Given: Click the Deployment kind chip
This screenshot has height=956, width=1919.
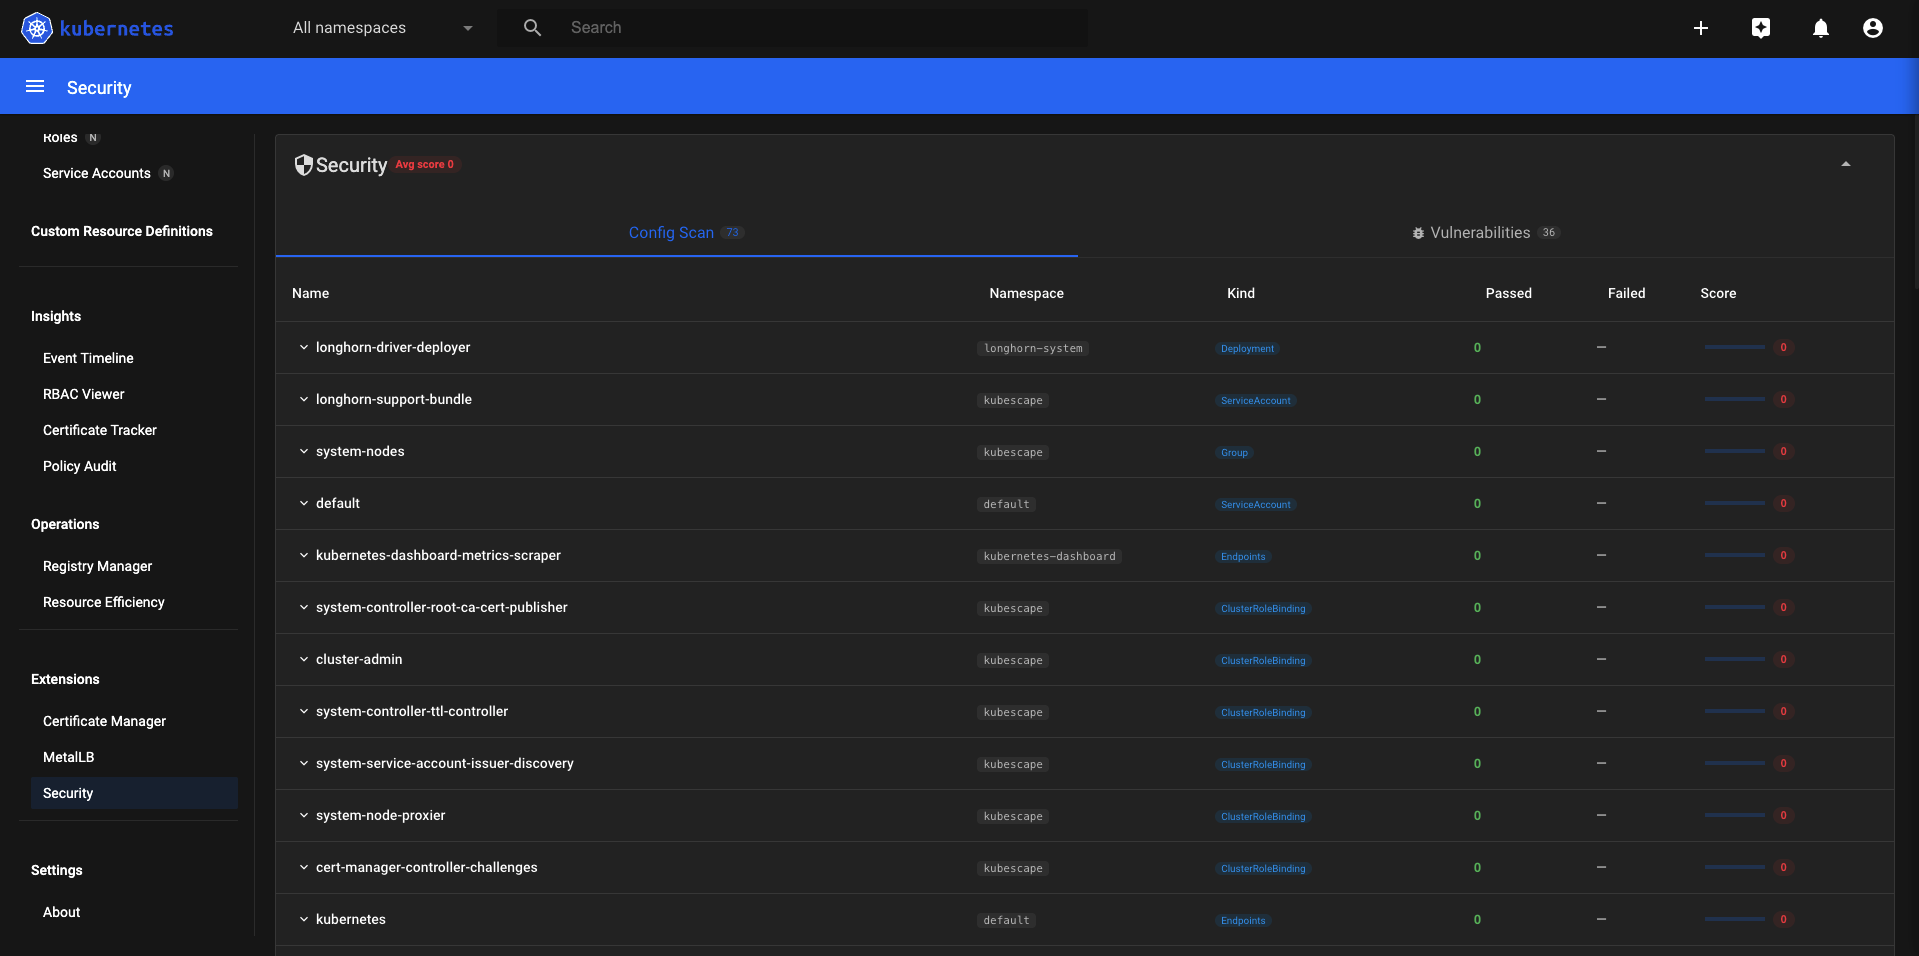Looking at the screenshot, I should click(x=1247, y=348).
